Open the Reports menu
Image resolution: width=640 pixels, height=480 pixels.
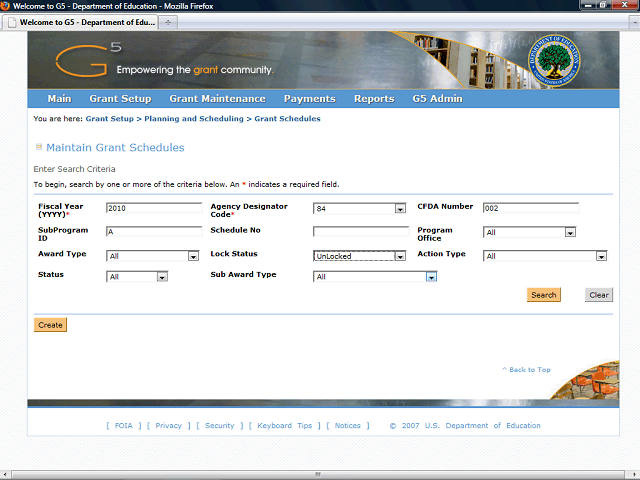pyautogui.click(x=374, y=99)
